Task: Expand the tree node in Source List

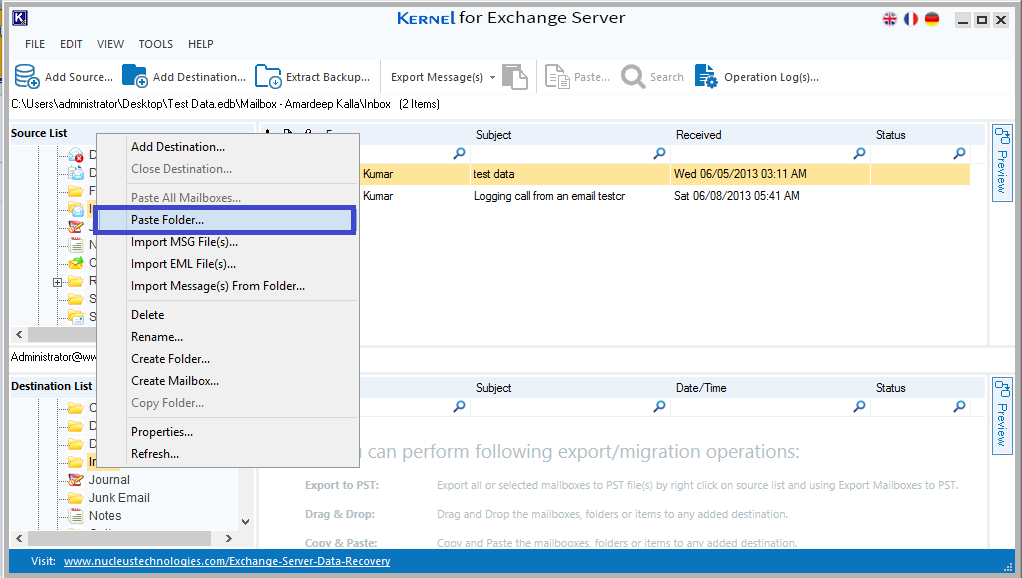Action: [x=57, y=282]
